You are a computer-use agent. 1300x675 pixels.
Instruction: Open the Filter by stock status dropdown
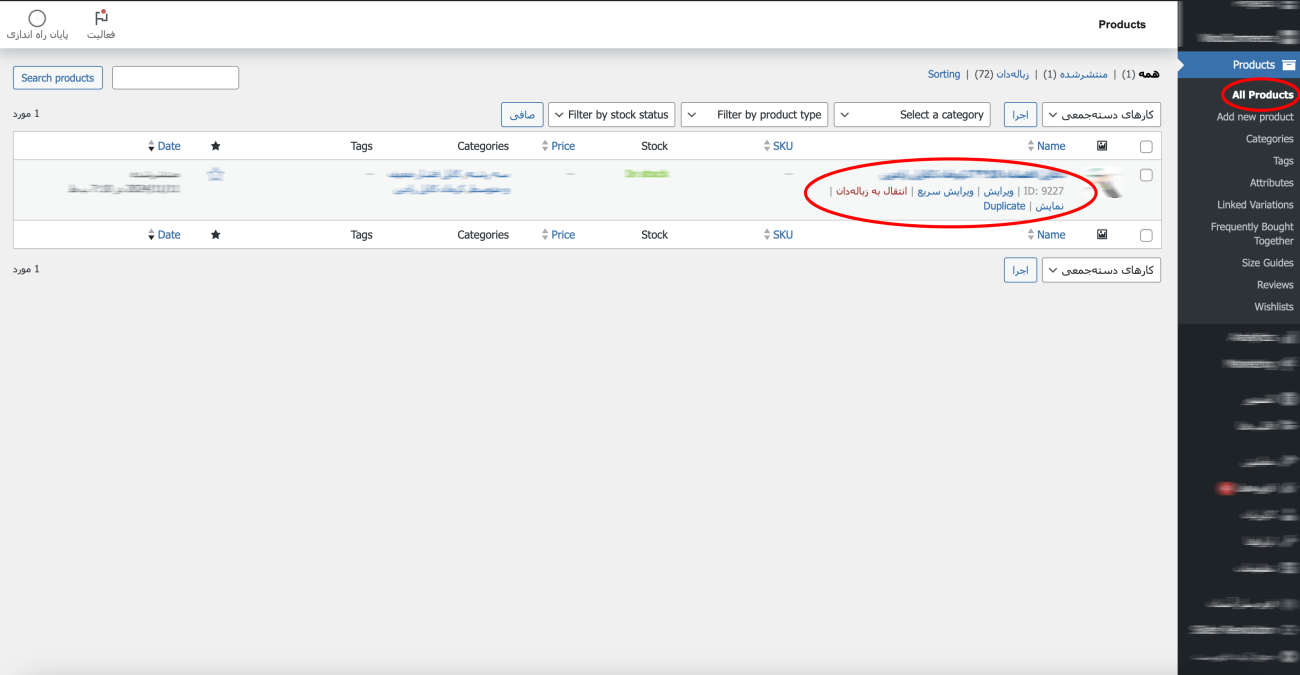[611, 115]
